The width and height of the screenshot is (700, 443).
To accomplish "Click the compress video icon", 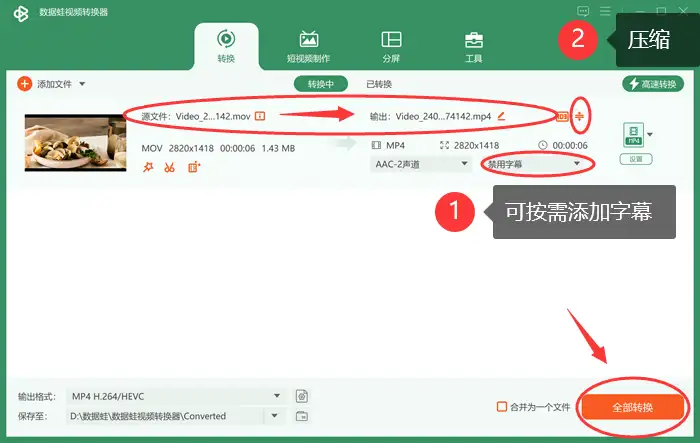I will coord(579,116).
